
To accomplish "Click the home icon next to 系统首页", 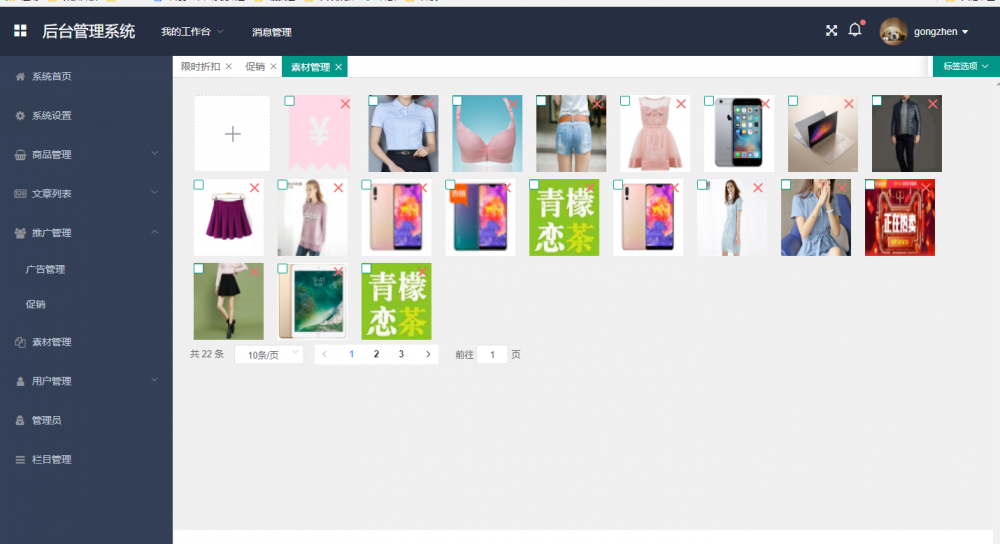I will pos(20,77).
